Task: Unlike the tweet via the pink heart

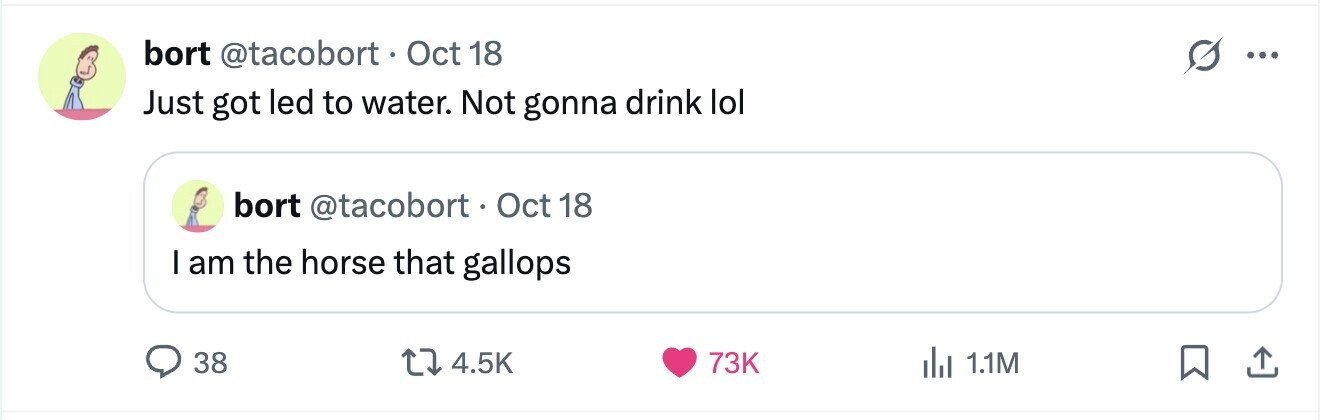Action: click(x=680, y=363)
